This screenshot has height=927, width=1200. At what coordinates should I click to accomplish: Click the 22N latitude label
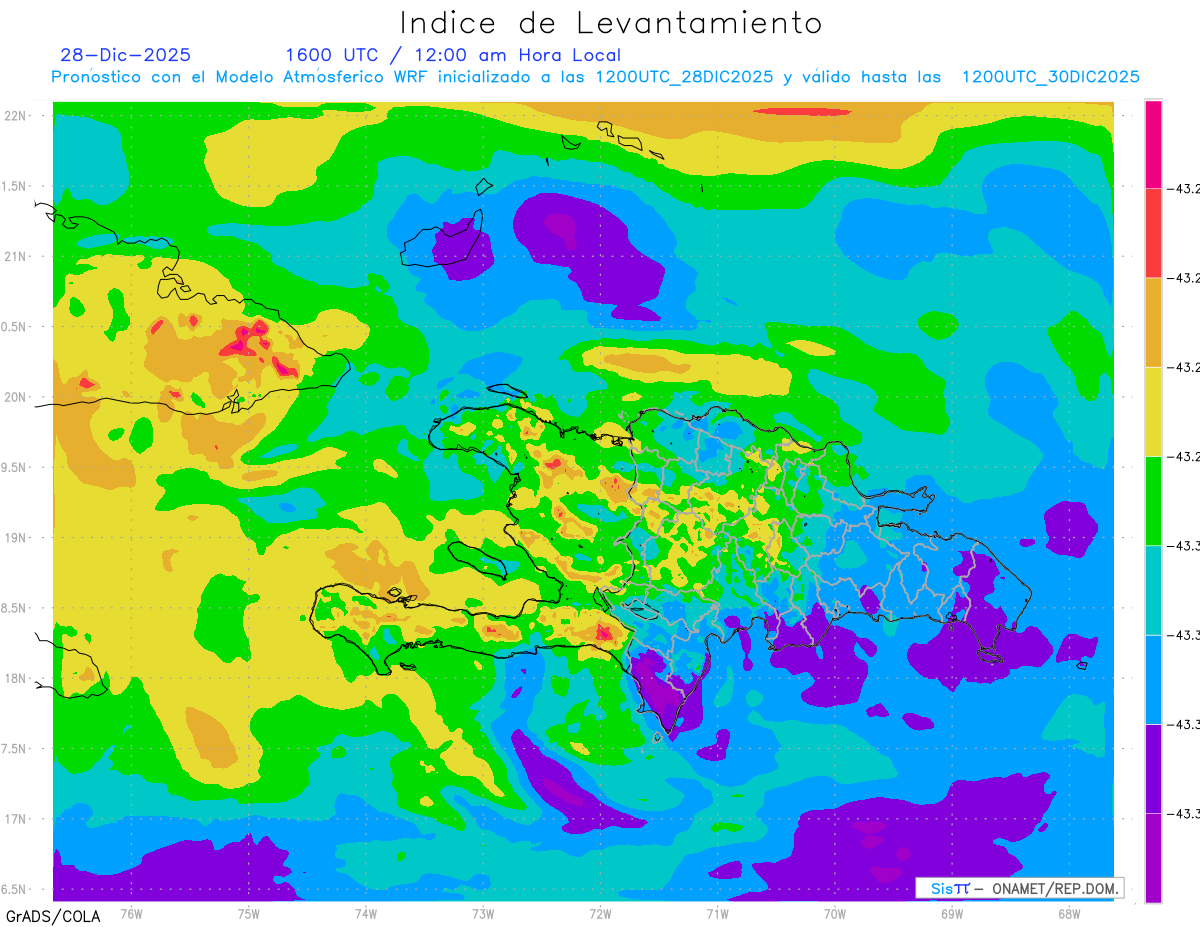click(x=17, y=116)
